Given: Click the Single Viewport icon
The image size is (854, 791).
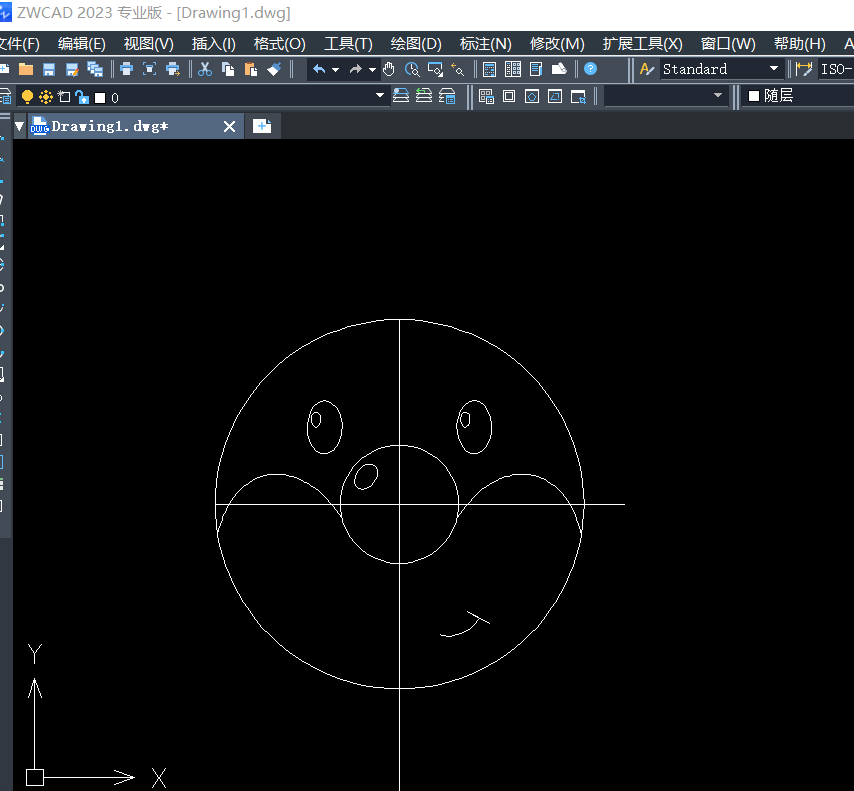Looking at the screenshot, I should tap(509, 96).
